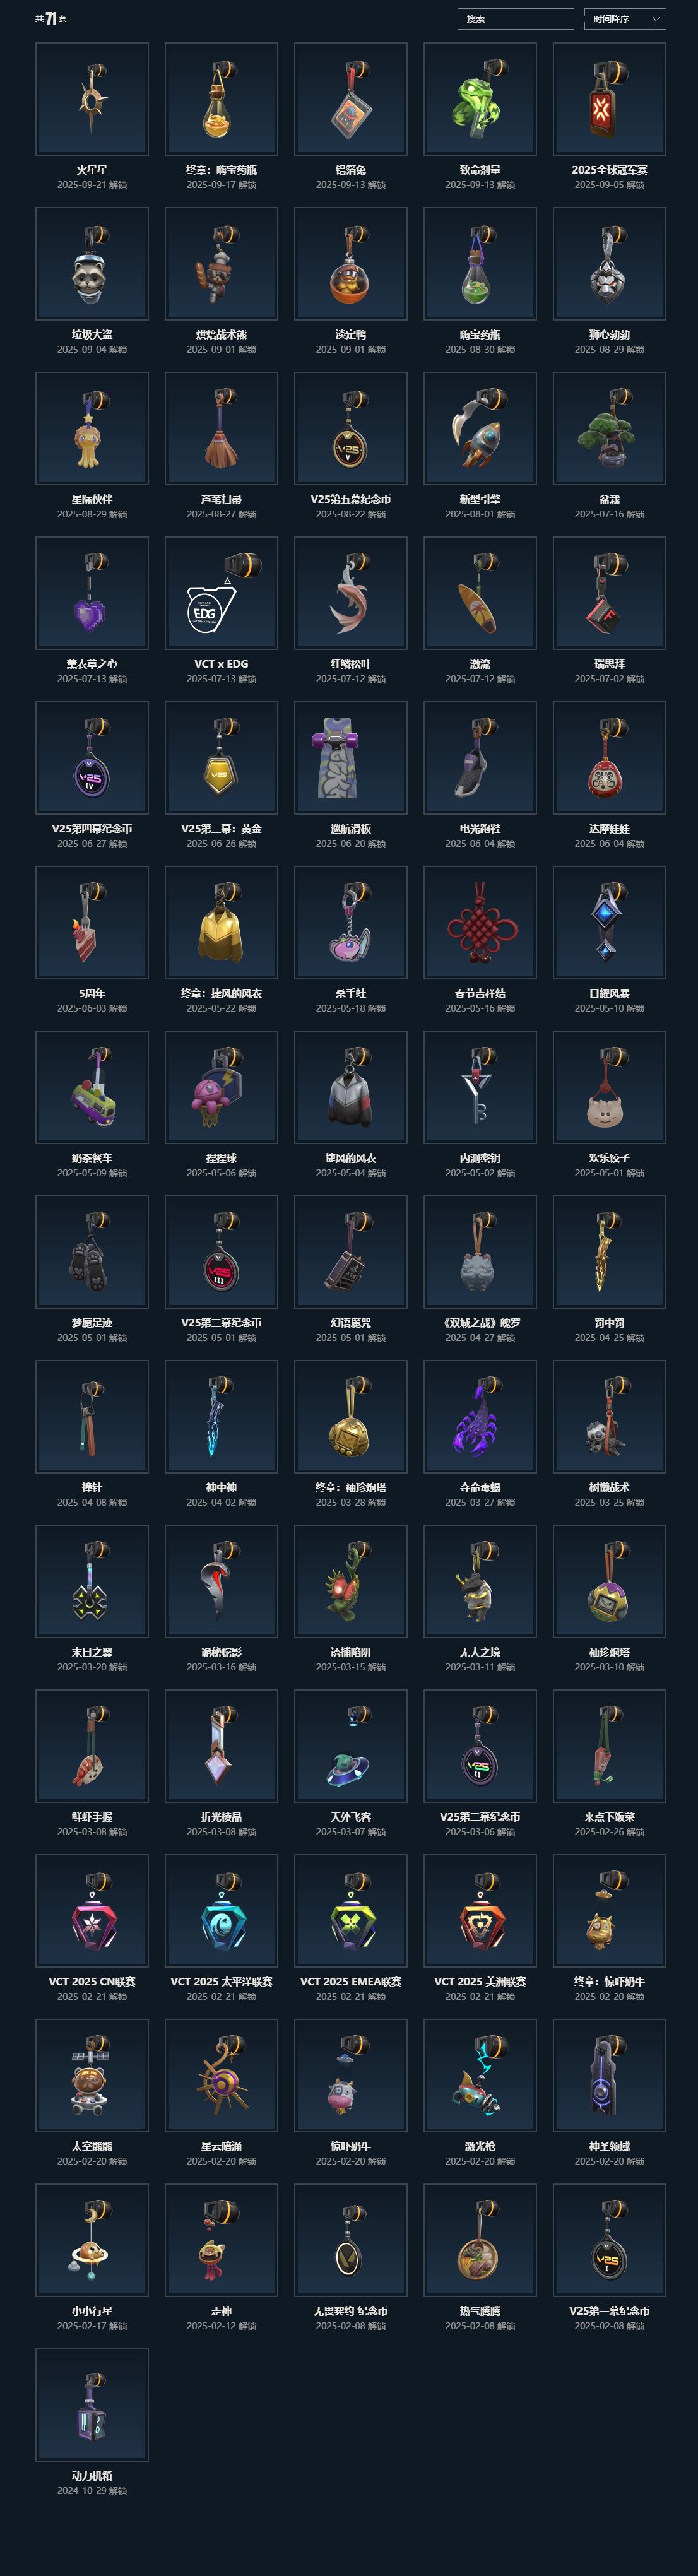Pick the rocket 新型引擎 buddy
The width and height of the screenshot is (698, 2576).
coord(480,428)
